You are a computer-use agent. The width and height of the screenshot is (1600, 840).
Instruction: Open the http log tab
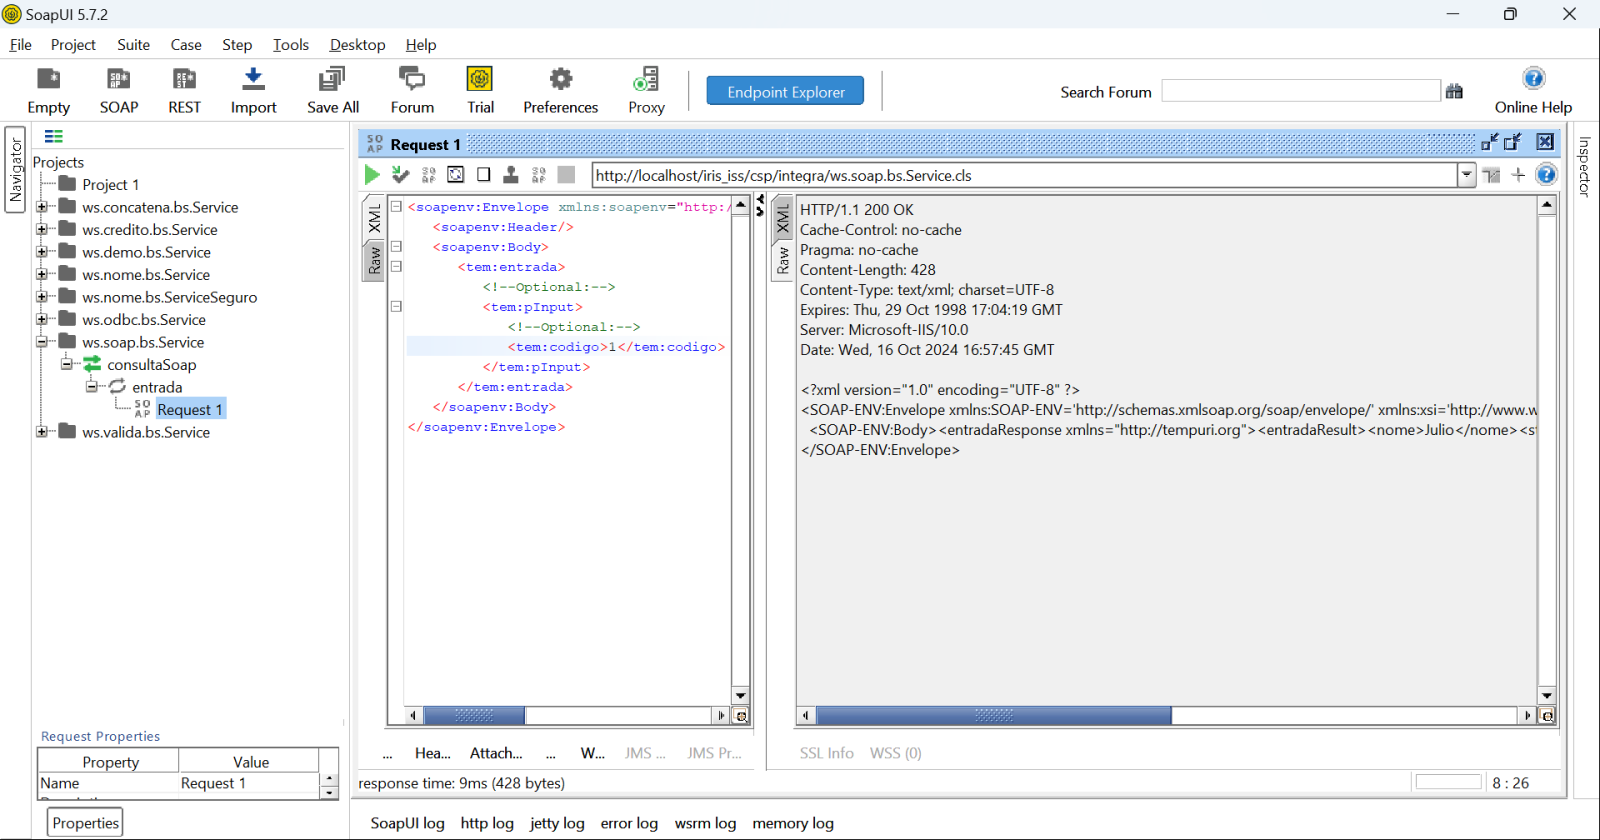[x=487, y=823]
